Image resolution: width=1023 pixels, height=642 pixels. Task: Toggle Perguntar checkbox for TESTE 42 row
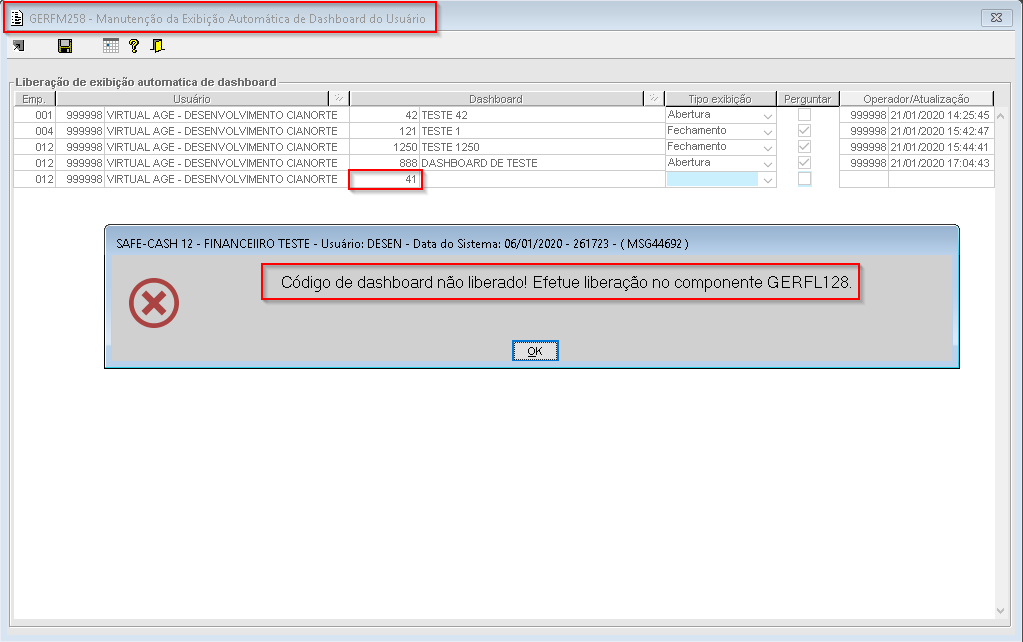pyautogui.click(x=804, y=115)
